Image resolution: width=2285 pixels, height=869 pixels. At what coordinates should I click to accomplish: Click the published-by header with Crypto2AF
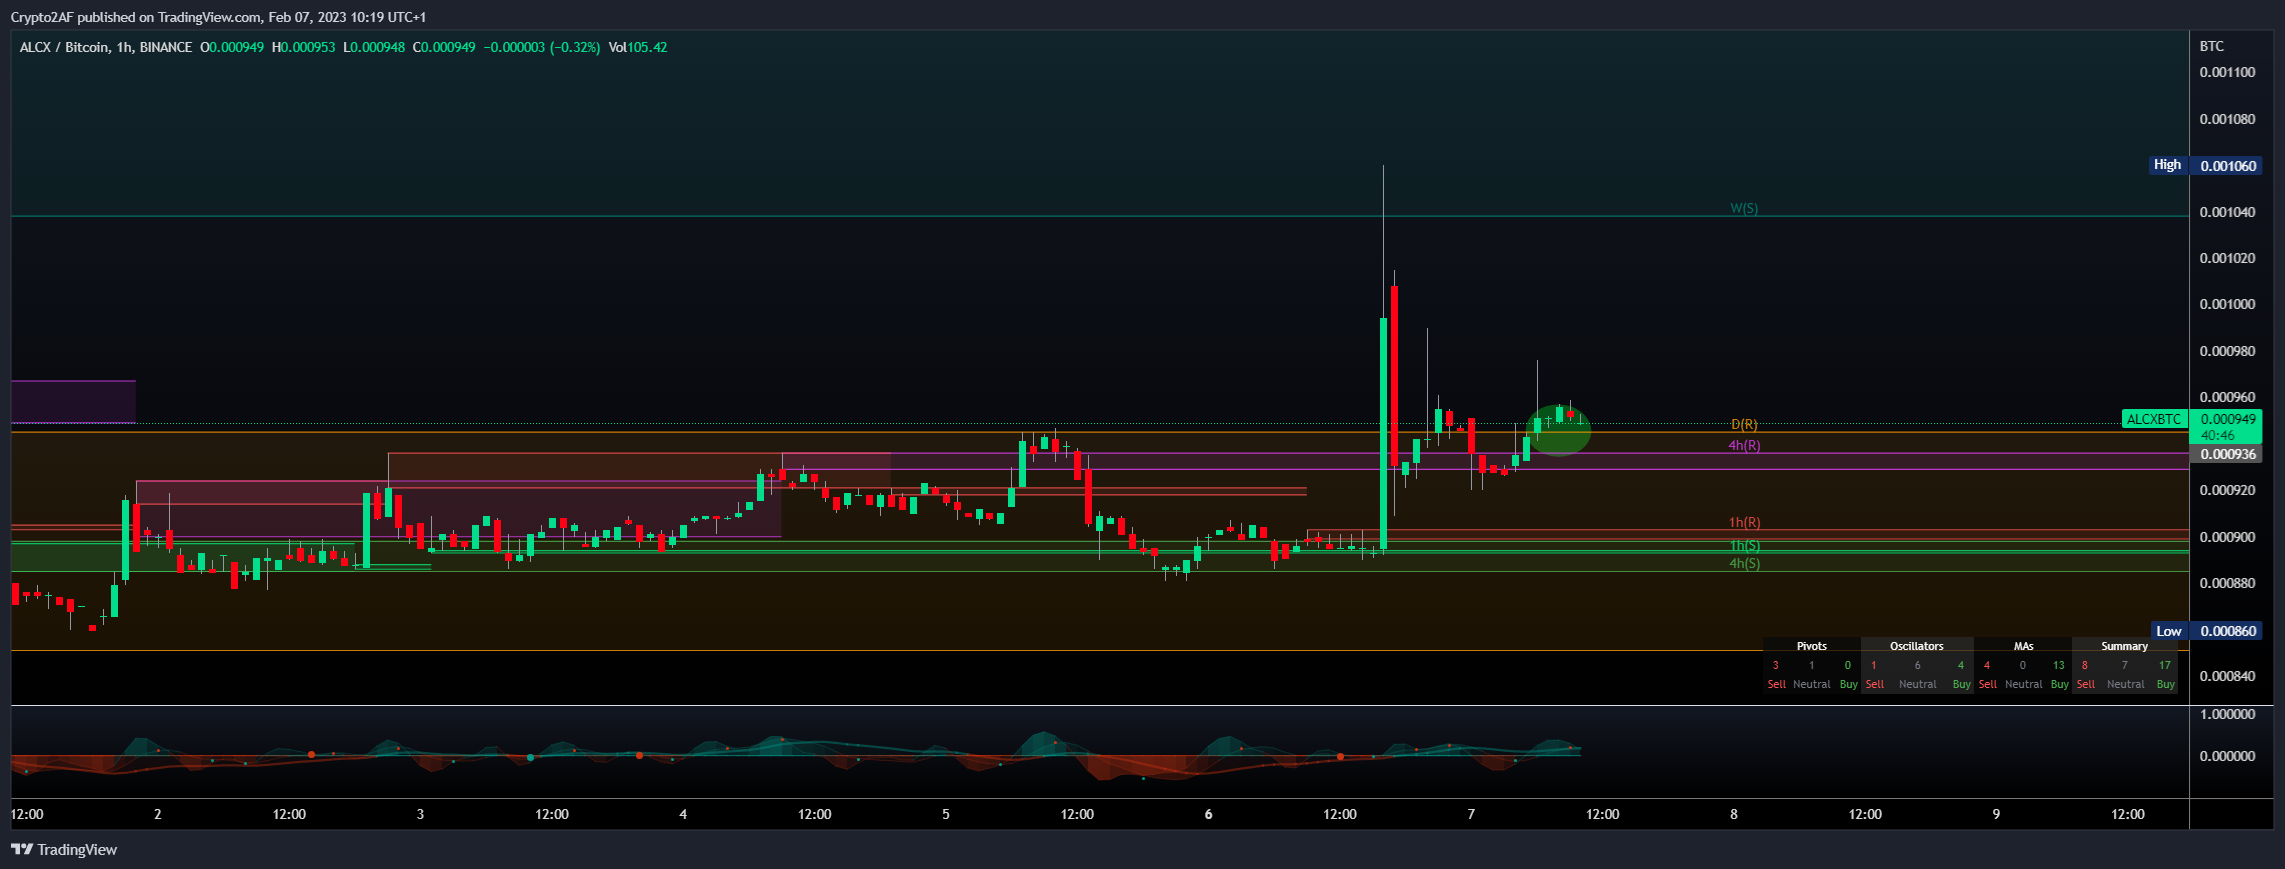click(x=218, y=17)
